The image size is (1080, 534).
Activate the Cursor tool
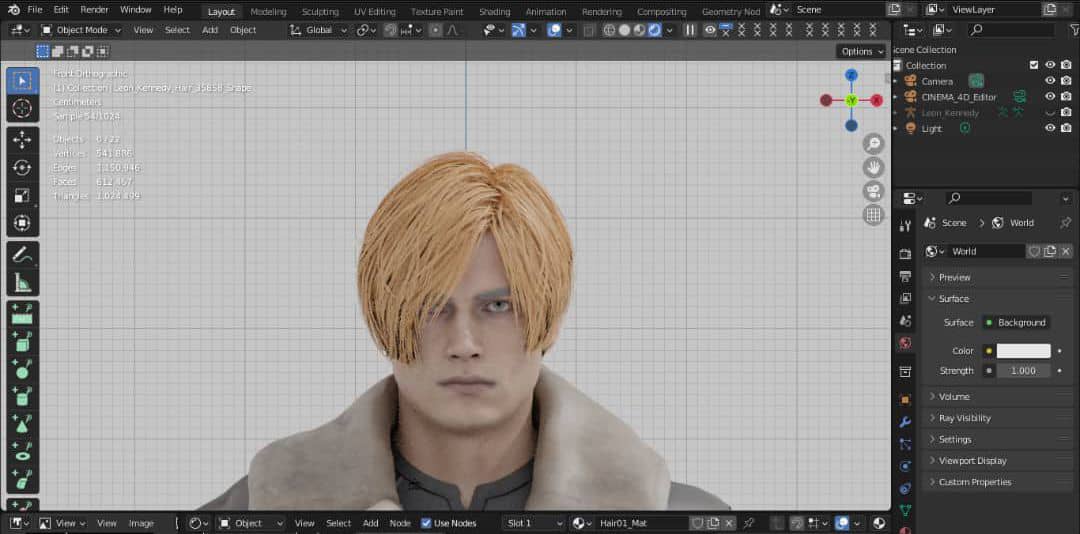[22, 109]
